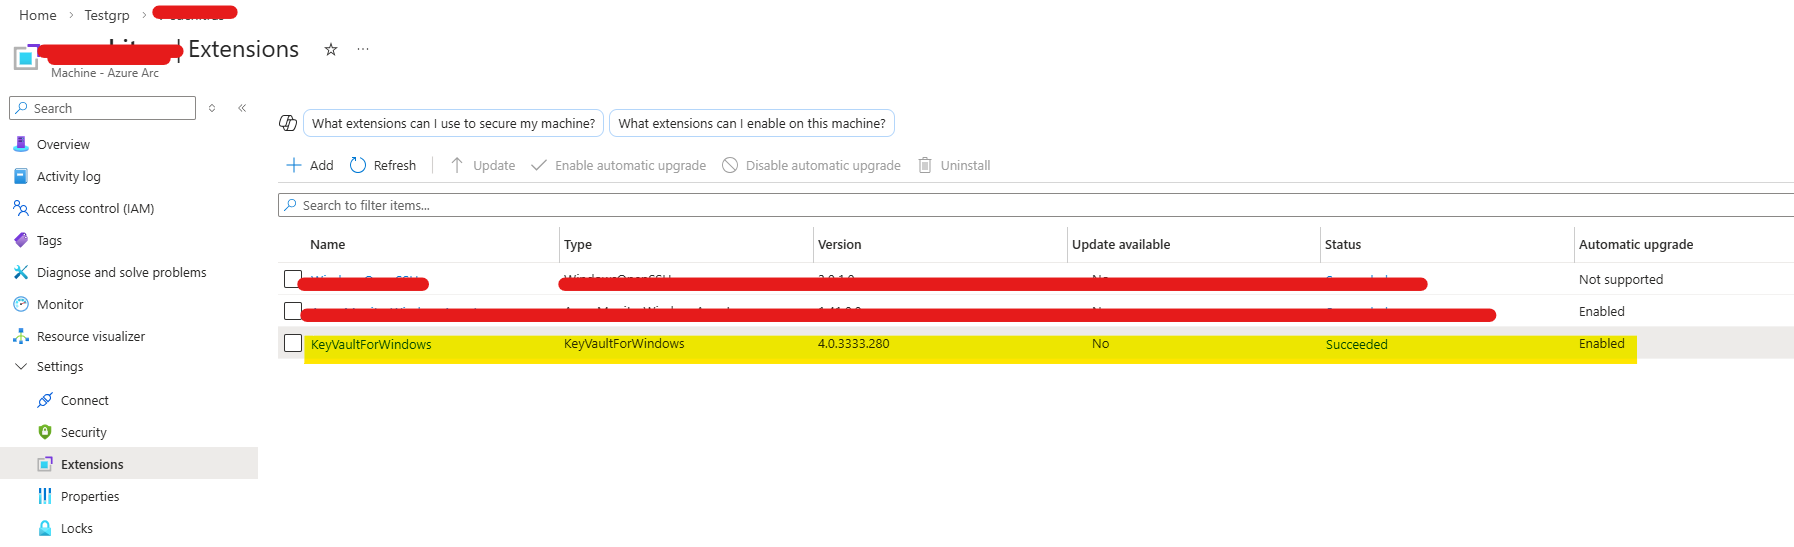Open Properties under Settings
Screen dimensions: 1794x547
[x=90, y=496]
